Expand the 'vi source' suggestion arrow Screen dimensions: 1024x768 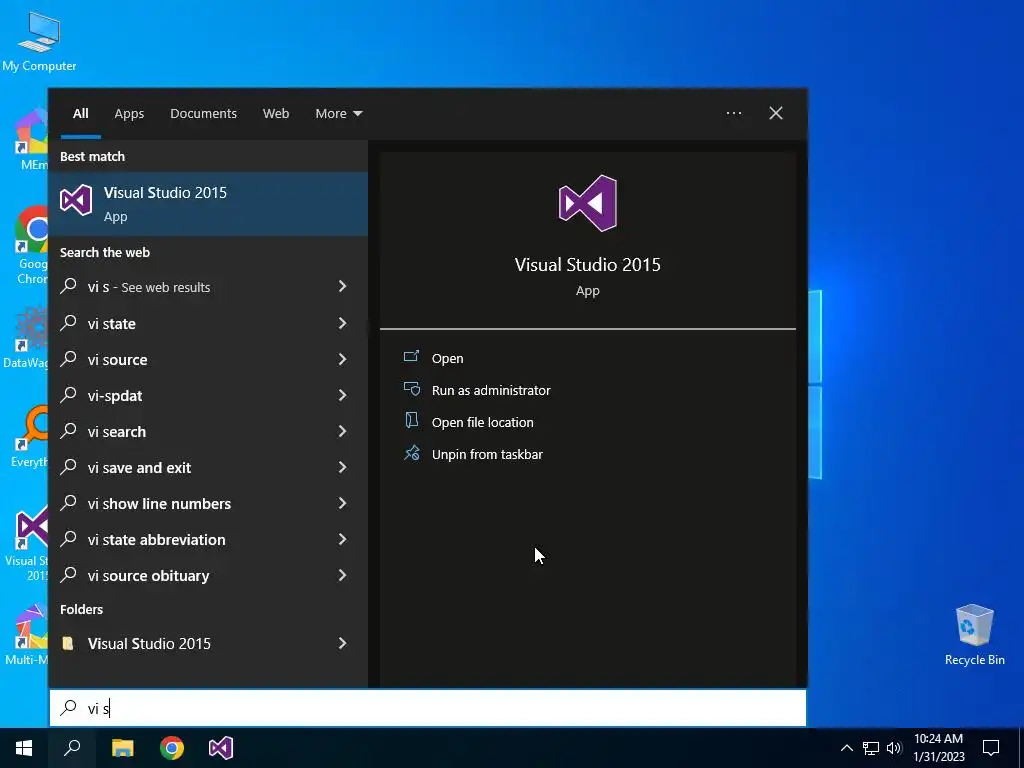coord(342,359)
